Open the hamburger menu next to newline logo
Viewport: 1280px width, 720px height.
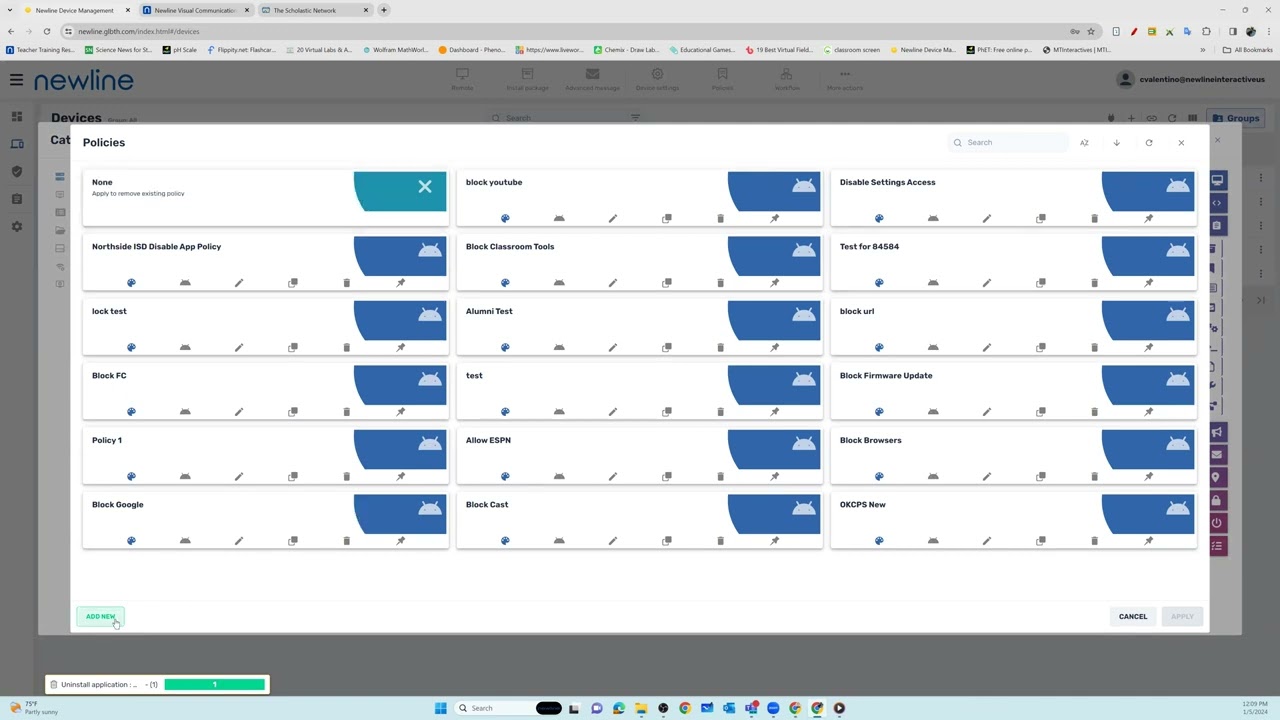(x=16, y=80)
